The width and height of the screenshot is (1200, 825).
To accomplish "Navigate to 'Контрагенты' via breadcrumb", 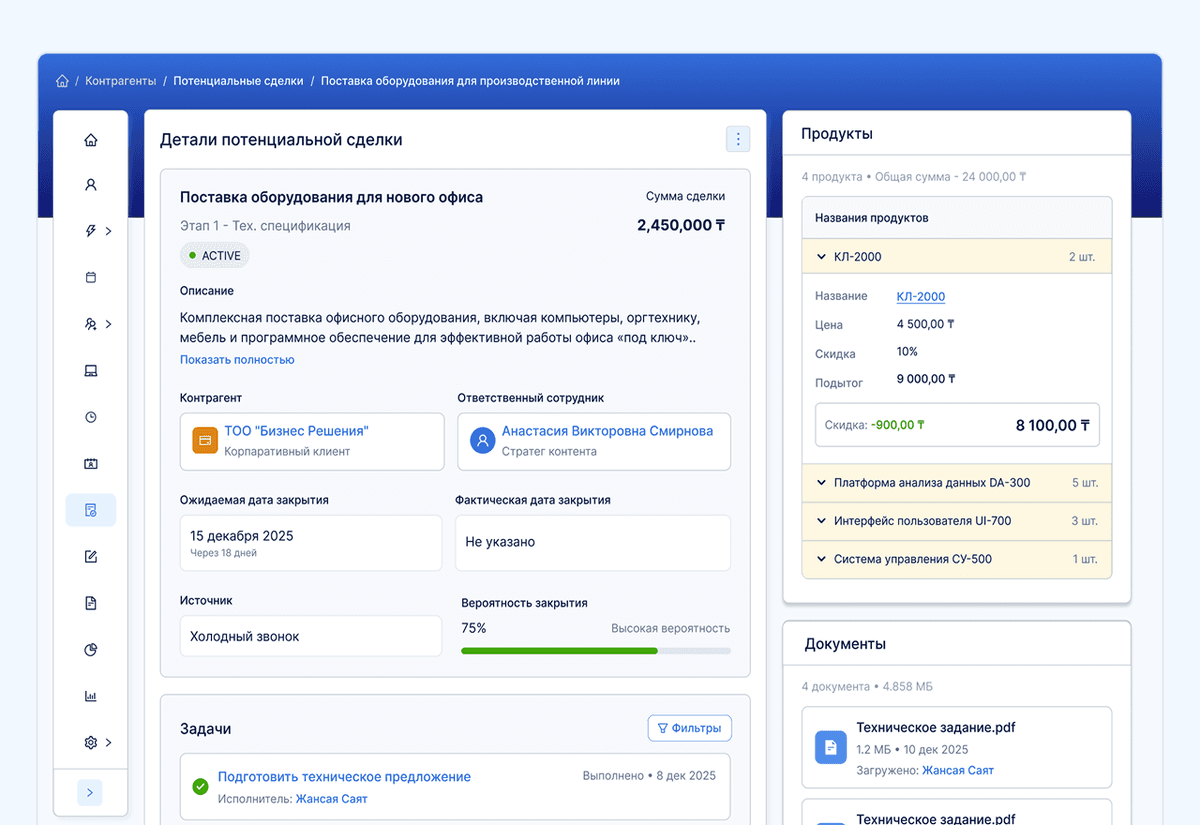I will click(x=119, y=80).
